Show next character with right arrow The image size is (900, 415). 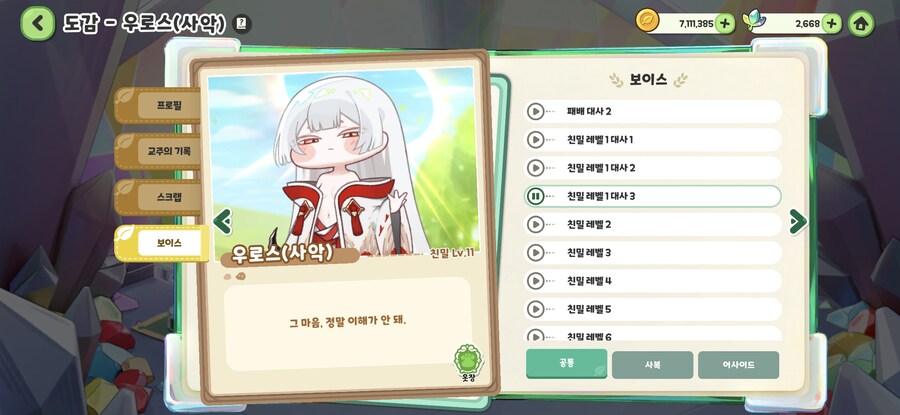[x=798, y=222]
